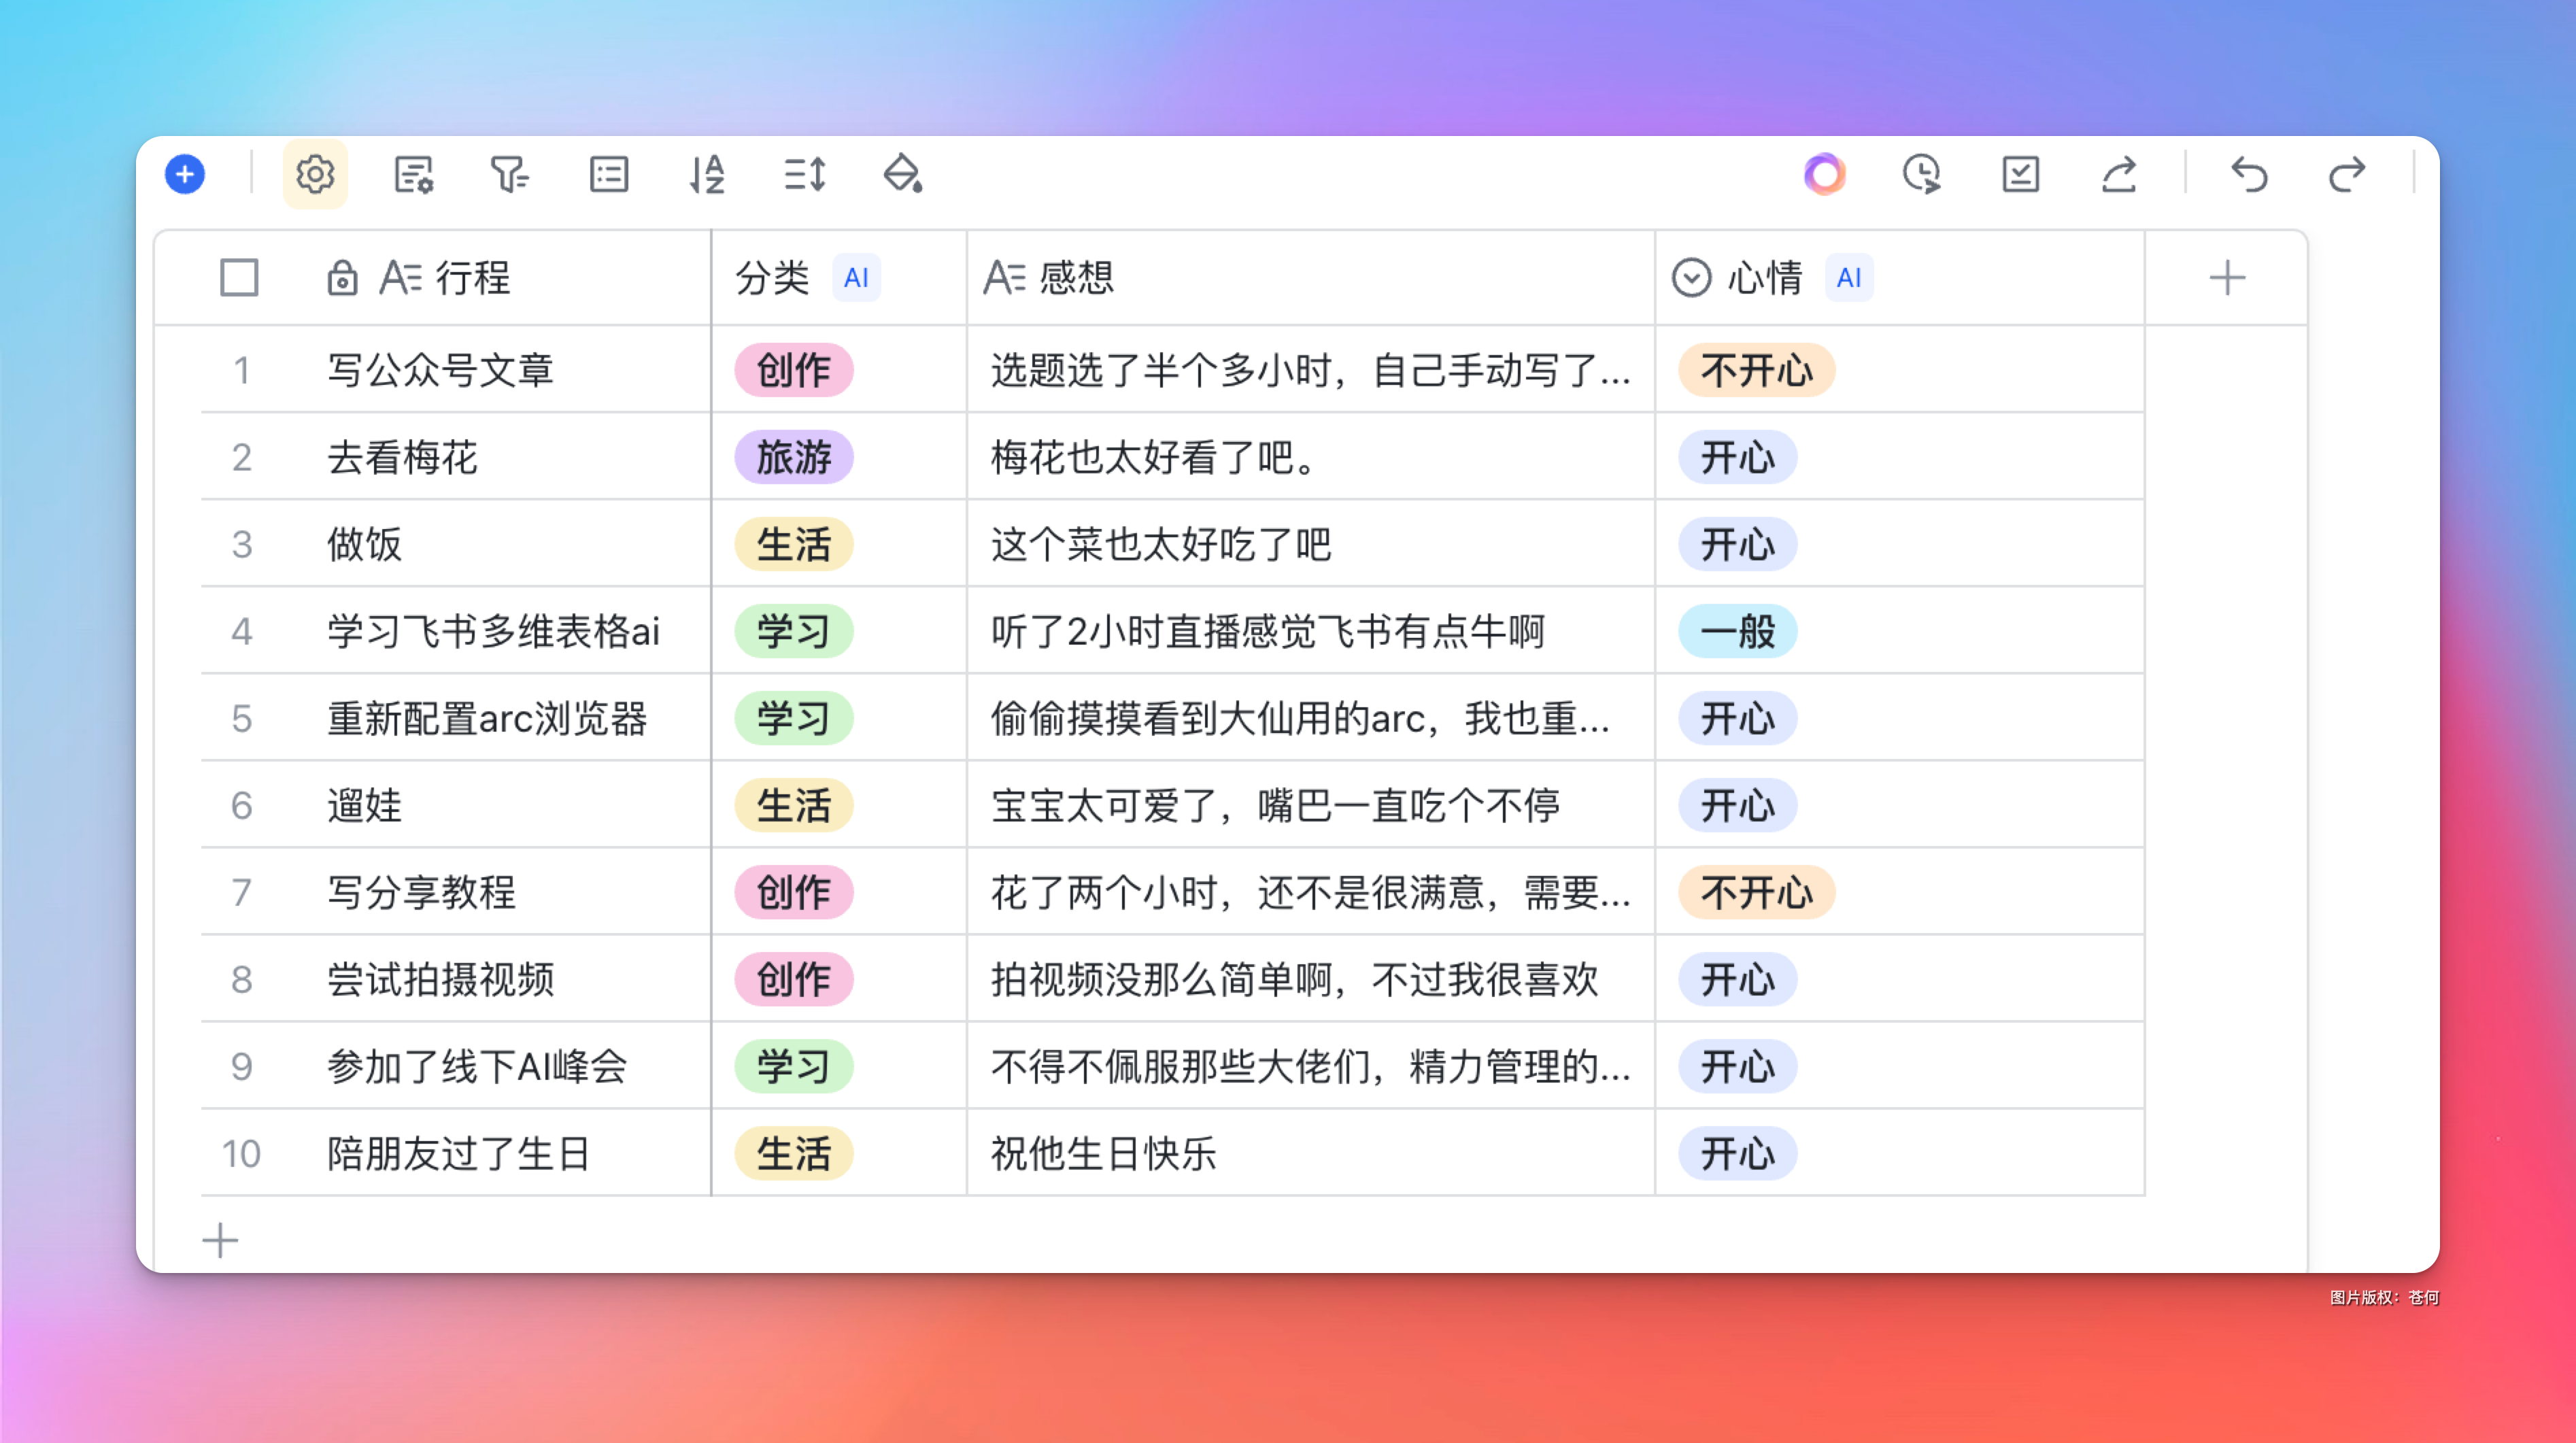
Task: Open the 分类 column header menu
Action: pyautogui.click(x=772, y=277)
